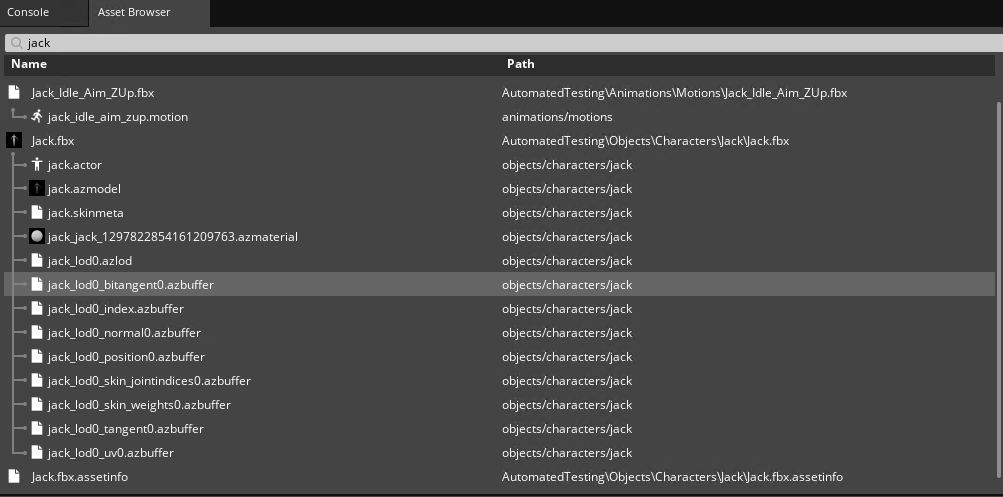Select jack.azmodel entry
Viewport: 1003px width, 497px height.
84,189
